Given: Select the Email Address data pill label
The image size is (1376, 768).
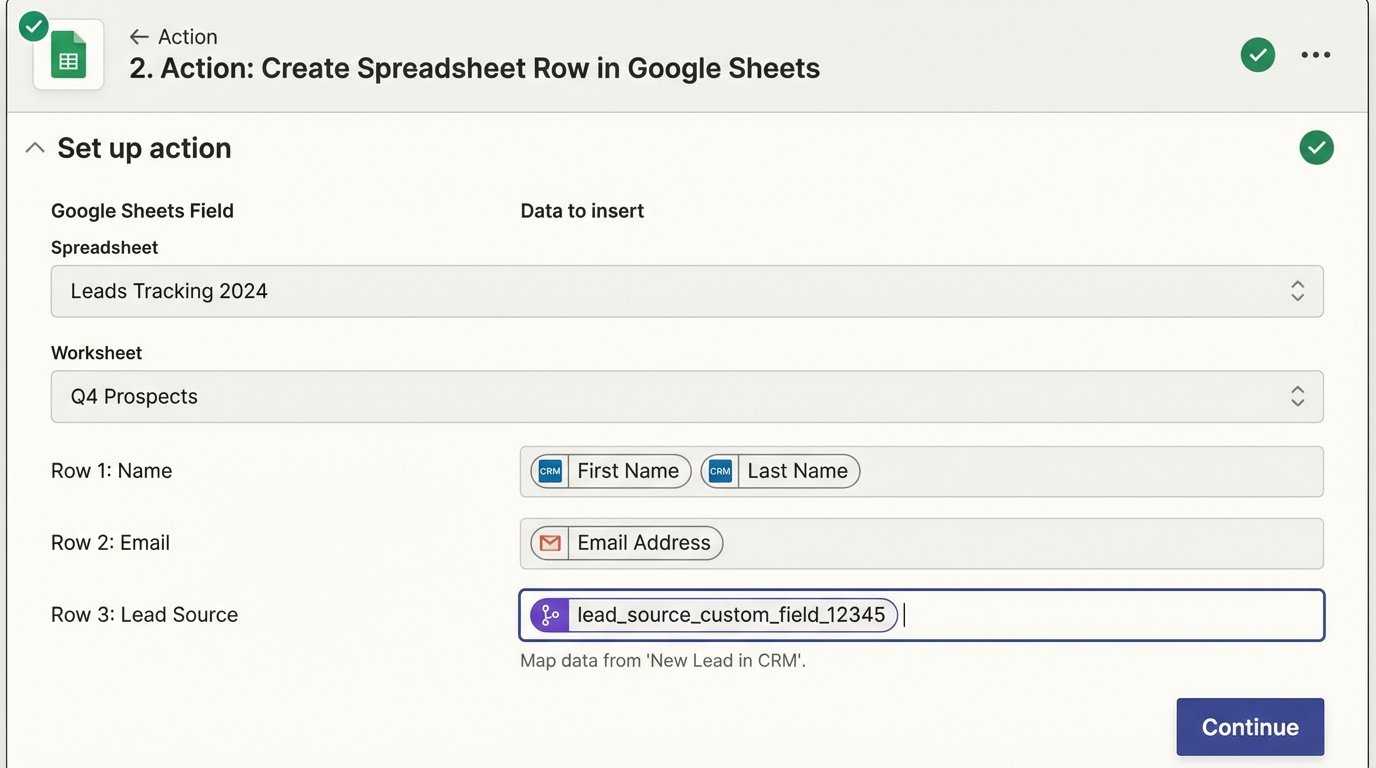Looking at the screenshot, I should pyautogui.click(x=643, y=543).
